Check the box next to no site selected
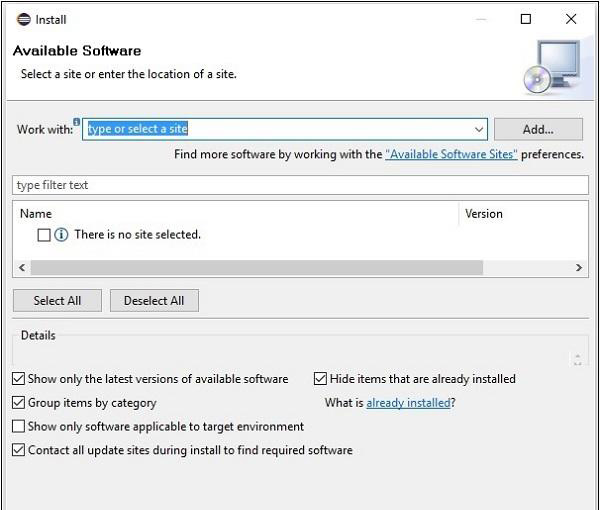The height and width of the screenshot is (510, 600). [44, 235]
